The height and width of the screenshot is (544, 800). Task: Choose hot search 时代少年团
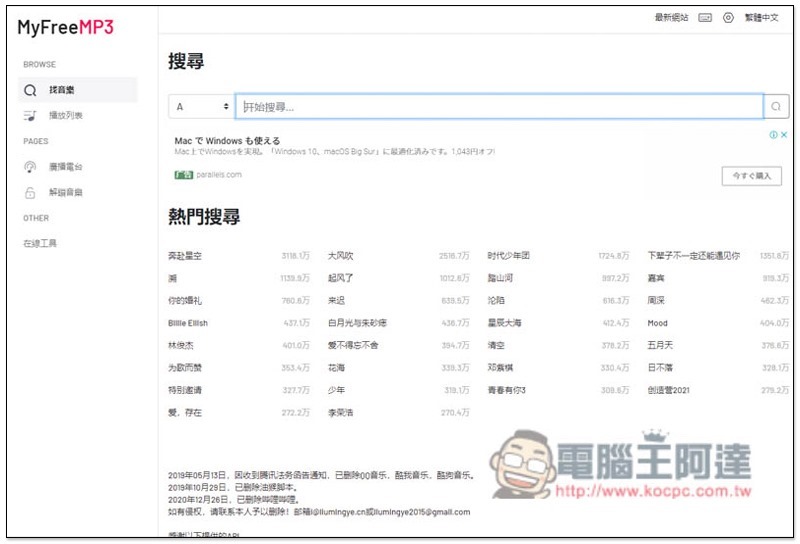(x=508, y=256)
